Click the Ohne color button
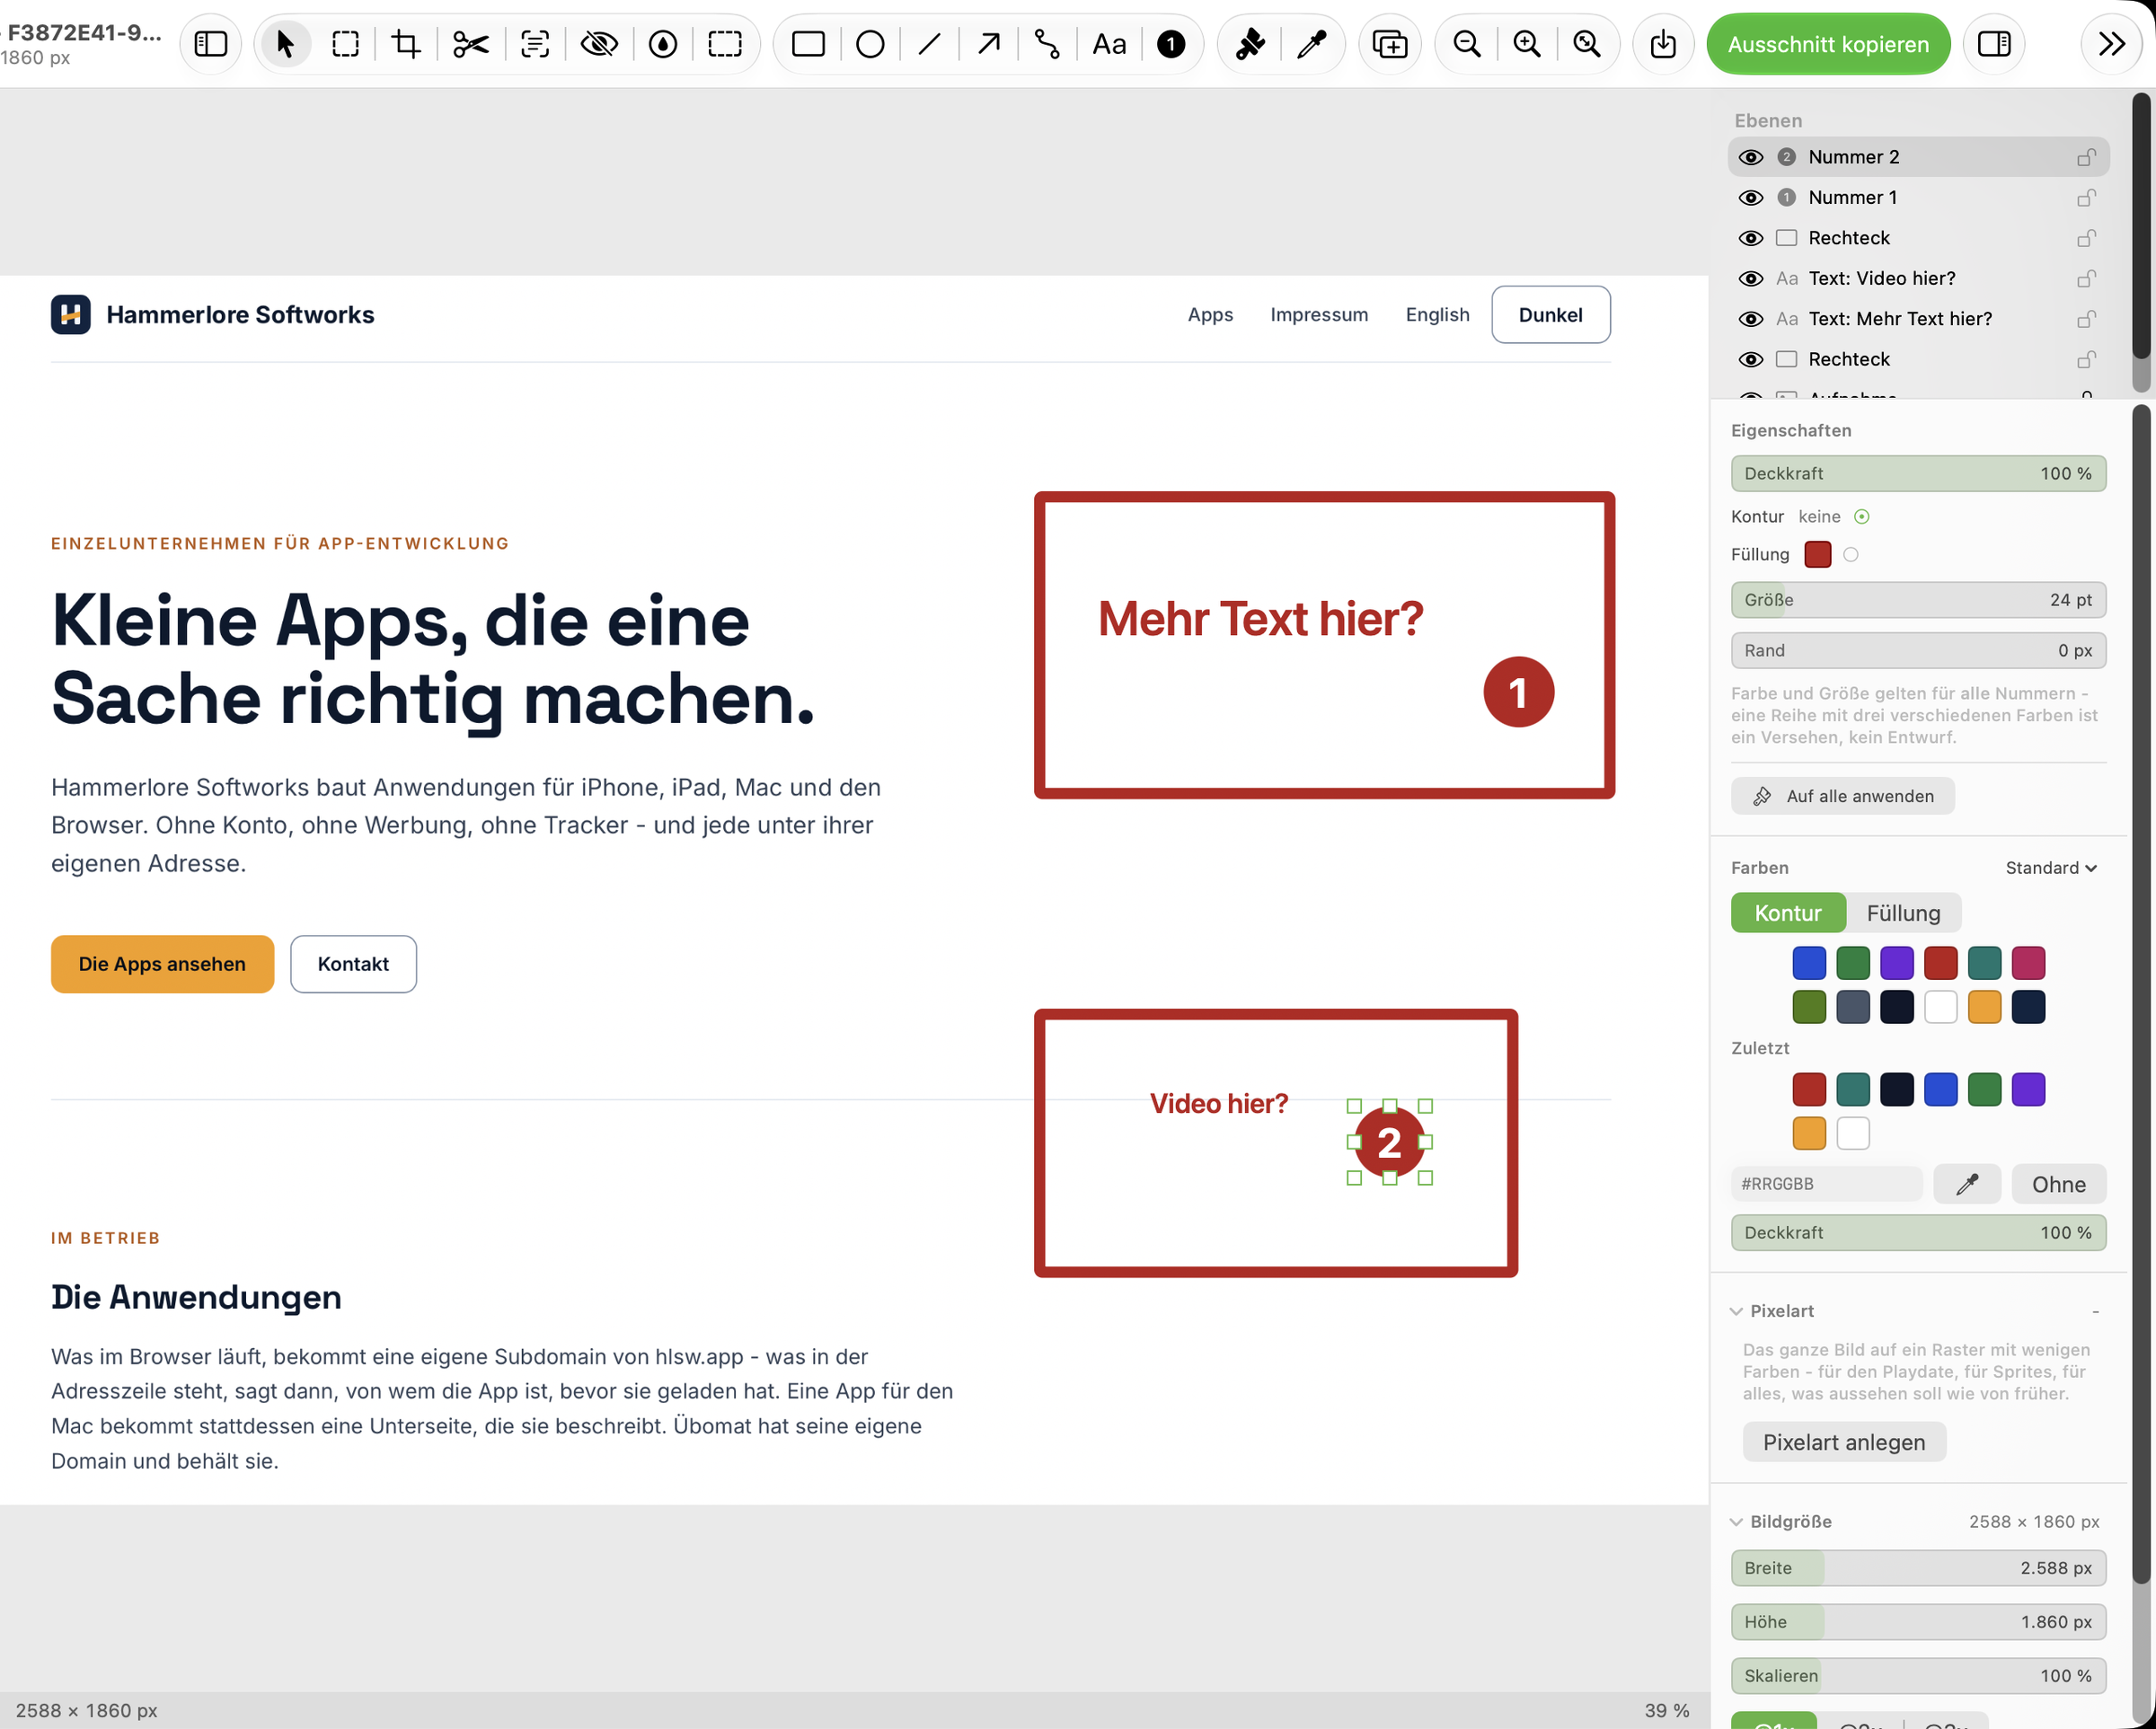This screenshot has width=2156, height=1729. (2059, 1184)
